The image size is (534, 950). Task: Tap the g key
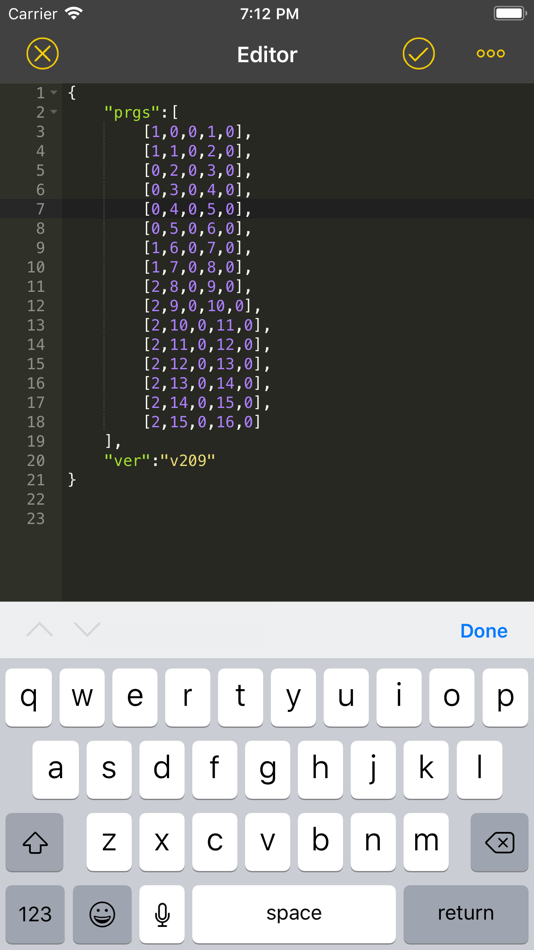[x=267, y=769]
